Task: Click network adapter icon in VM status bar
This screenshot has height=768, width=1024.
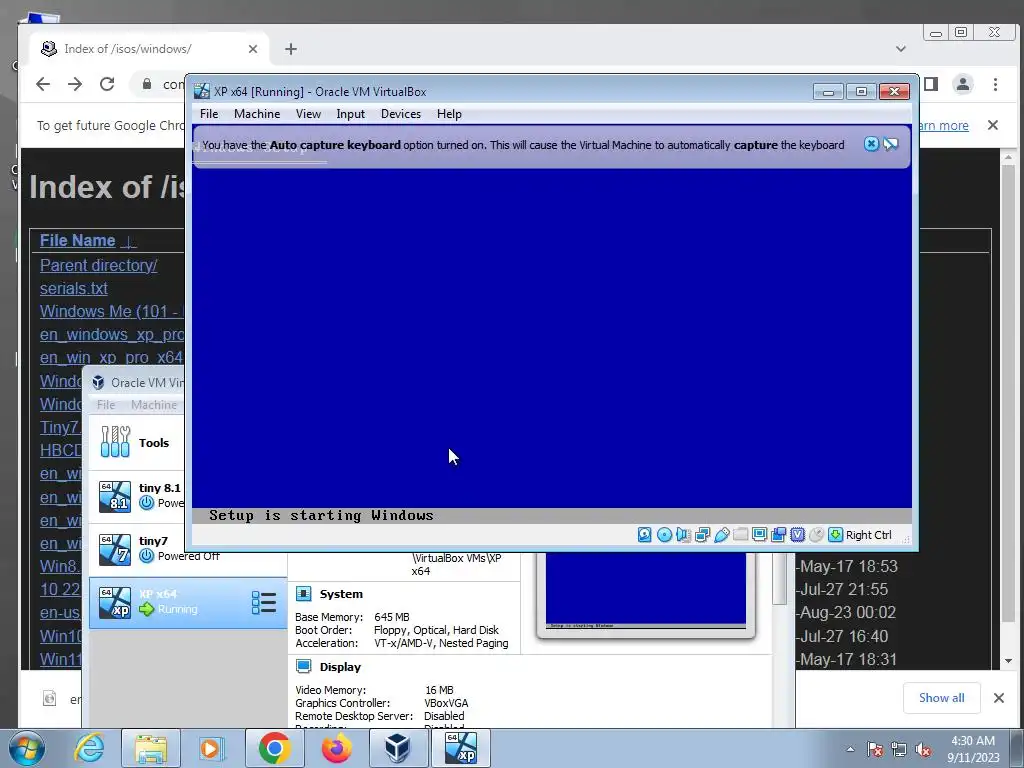Action: click(x=703, y=535)
